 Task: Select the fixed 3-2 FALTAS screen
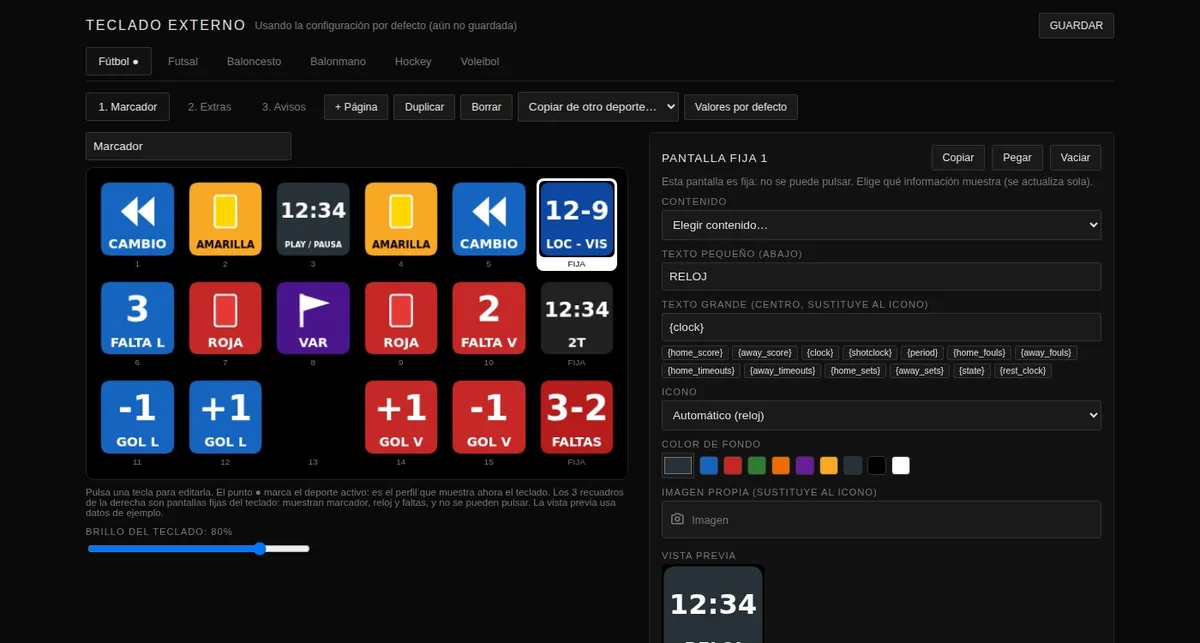pyautogui.click(x=577, y=417)
